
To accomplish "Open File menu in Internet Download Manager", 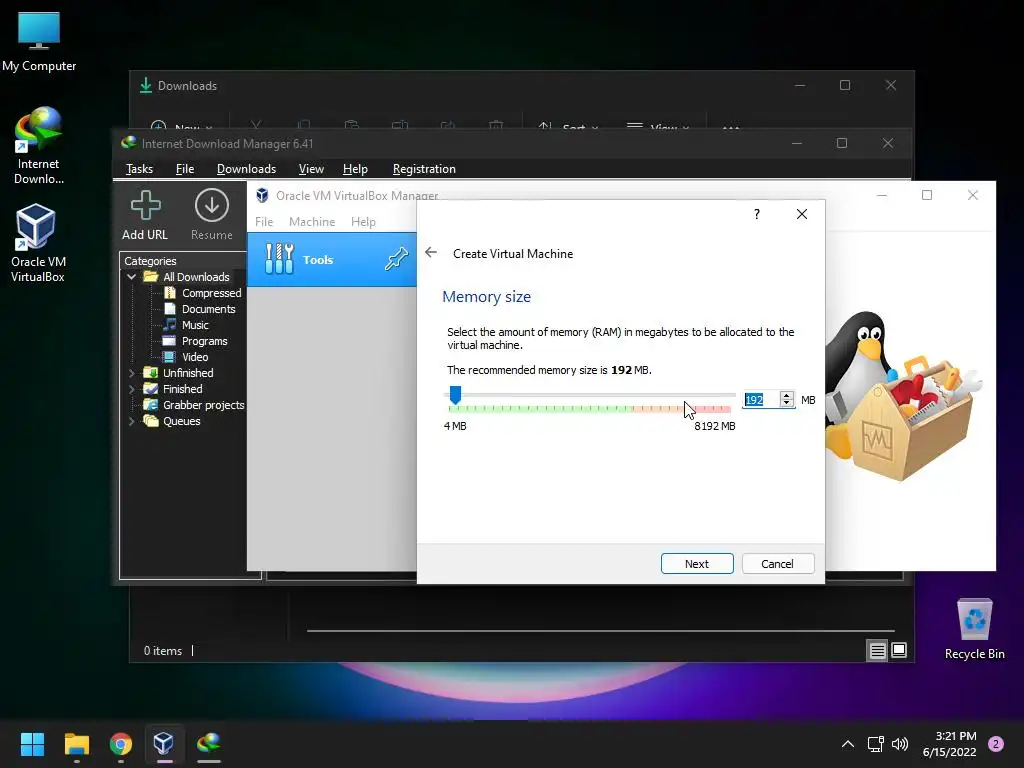I will pyautogui.click(x=185, y=168).
